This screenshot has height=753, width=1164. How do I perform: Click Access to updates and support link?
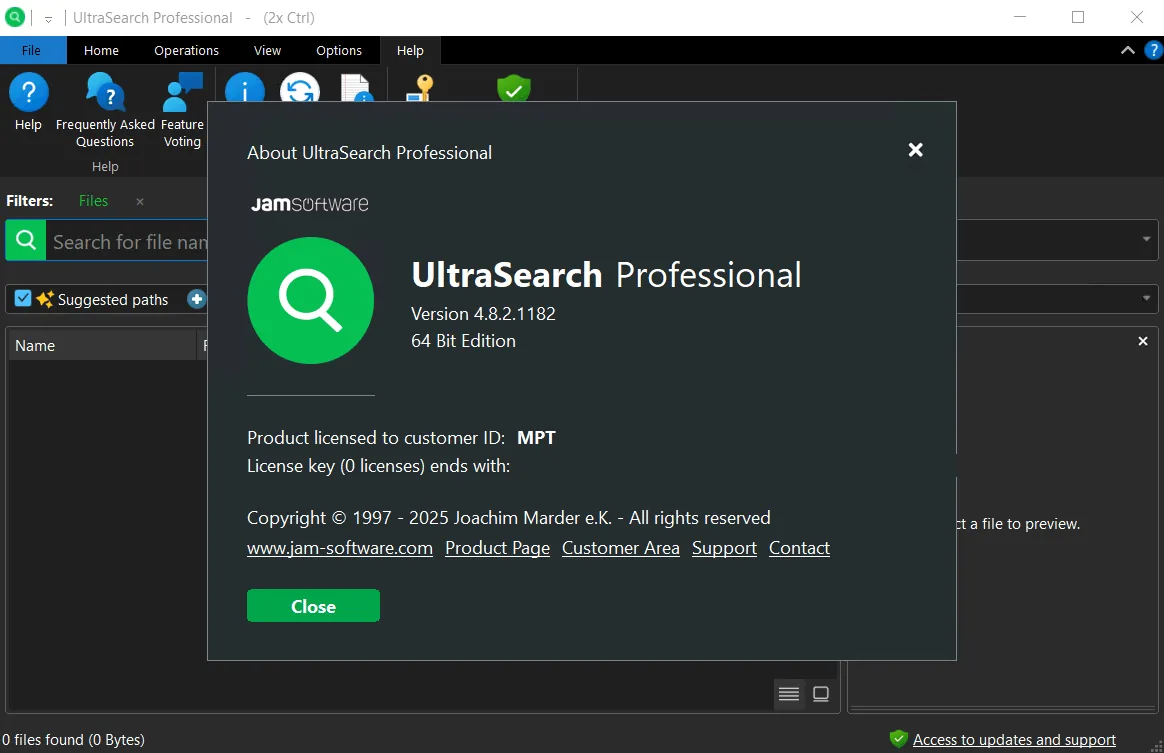pyautogui.click(x=1014, y=740)
